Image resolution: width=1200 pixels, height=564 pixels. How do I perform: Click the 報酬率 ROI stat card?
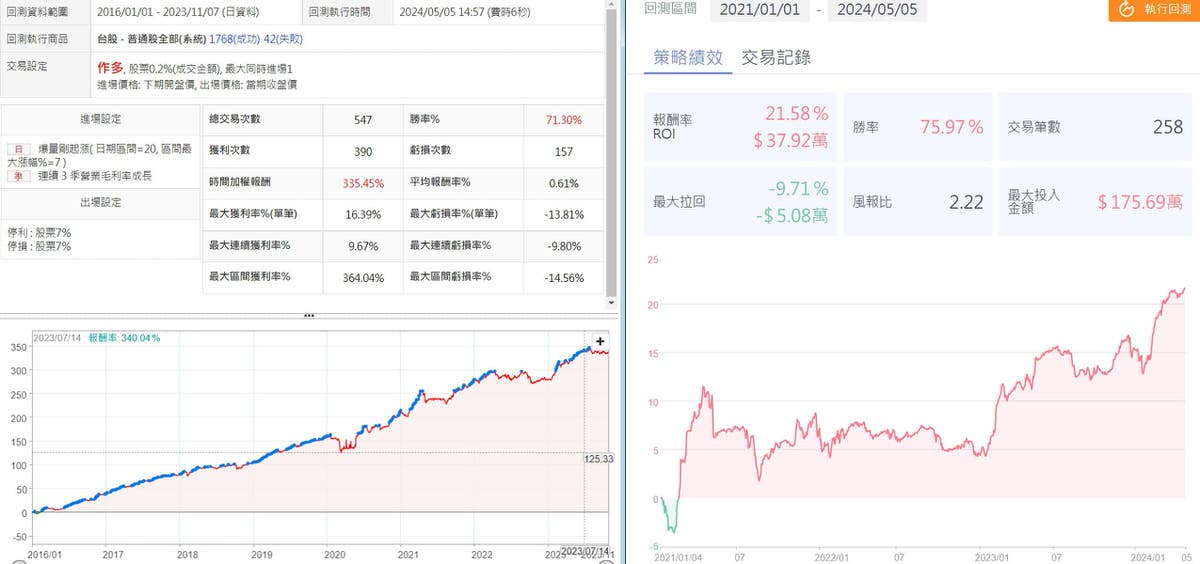pyautogui.click(x=740, y=129)
